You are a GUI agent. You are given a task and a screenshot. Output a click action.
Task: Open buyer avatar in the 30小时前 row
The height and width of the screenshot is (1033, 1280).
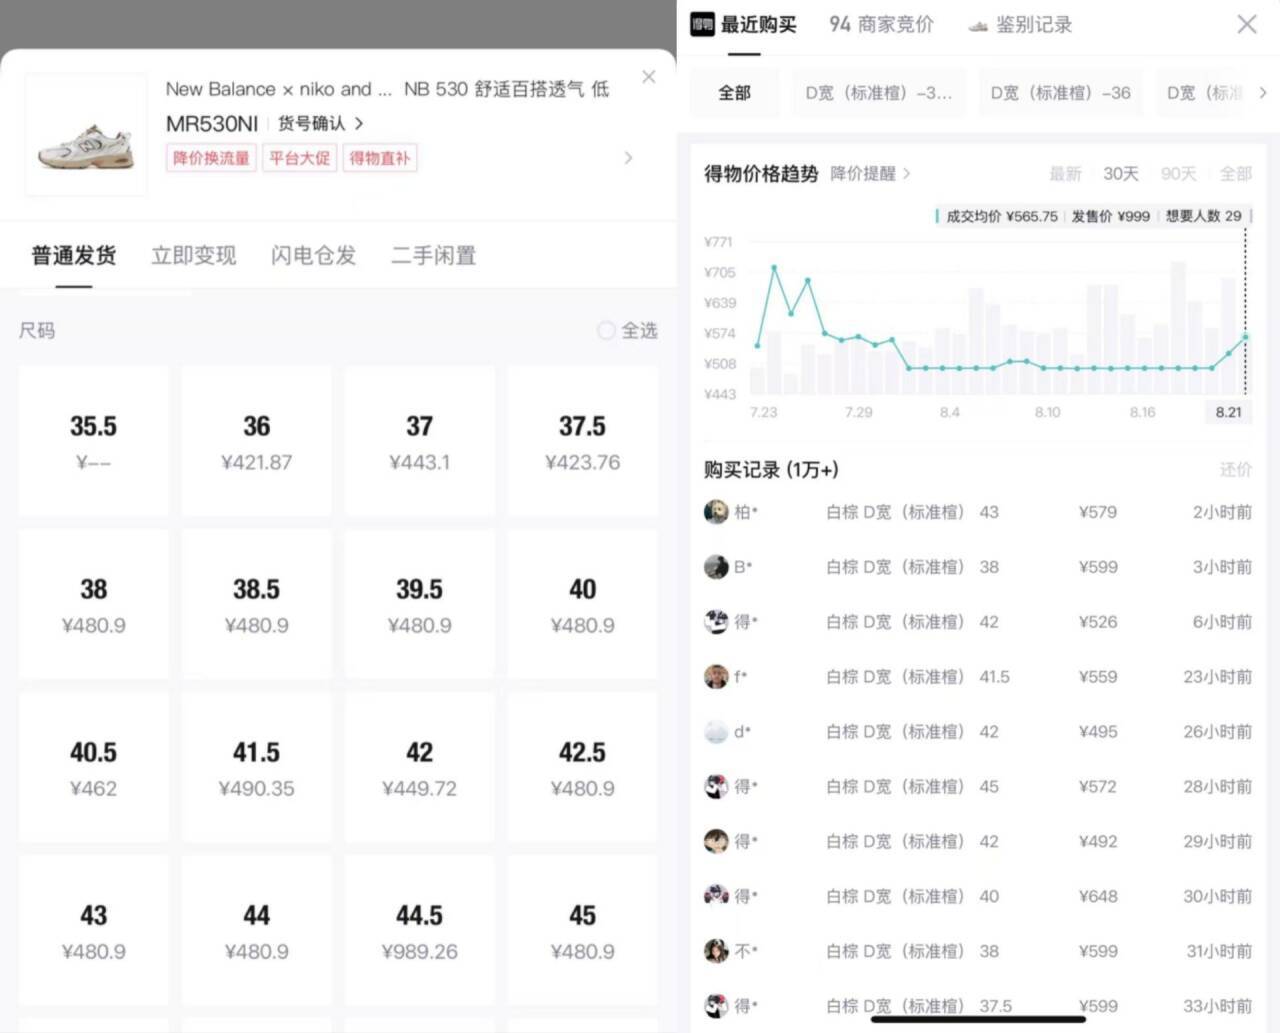[716, 896]
